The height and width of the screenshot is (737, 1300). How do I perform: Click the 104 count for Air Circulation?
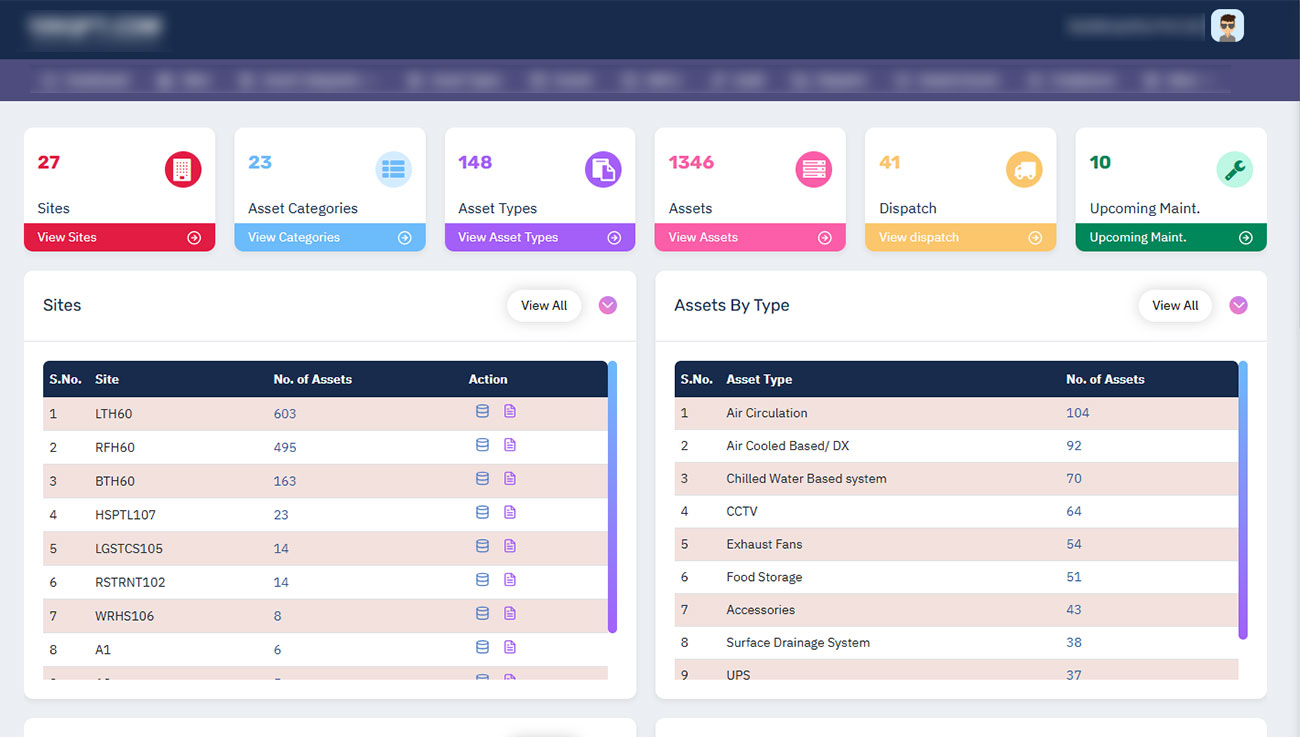pyautogui.click(x=1077, y=413)
